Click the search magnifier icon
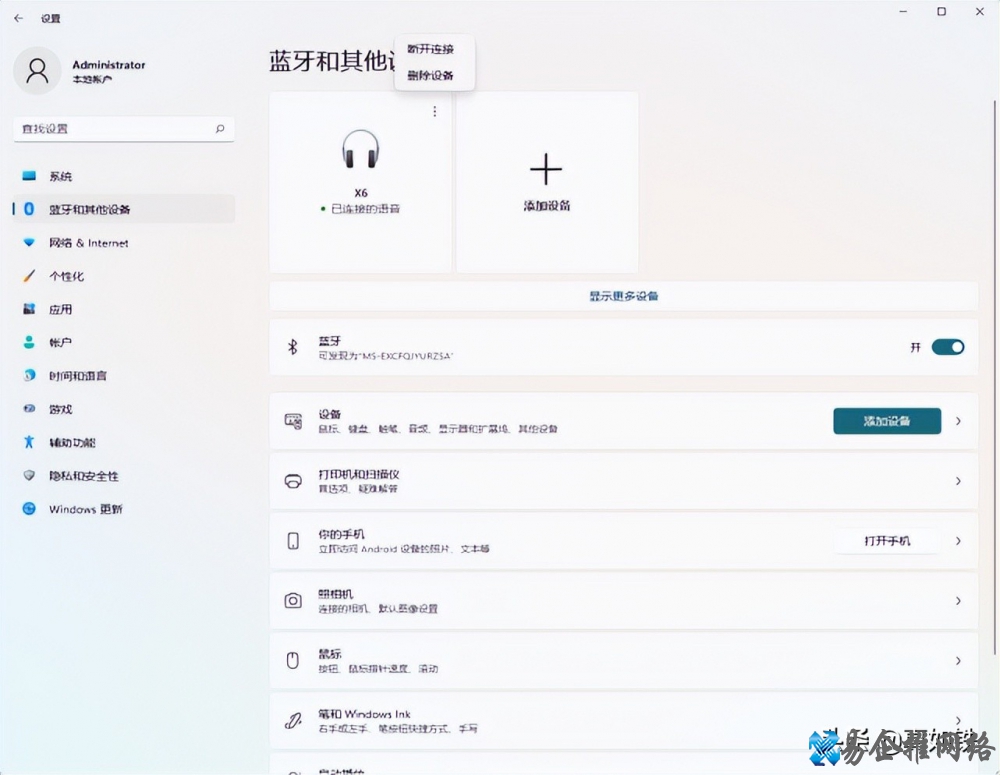1000x775 pixels. tap(220, 129)
